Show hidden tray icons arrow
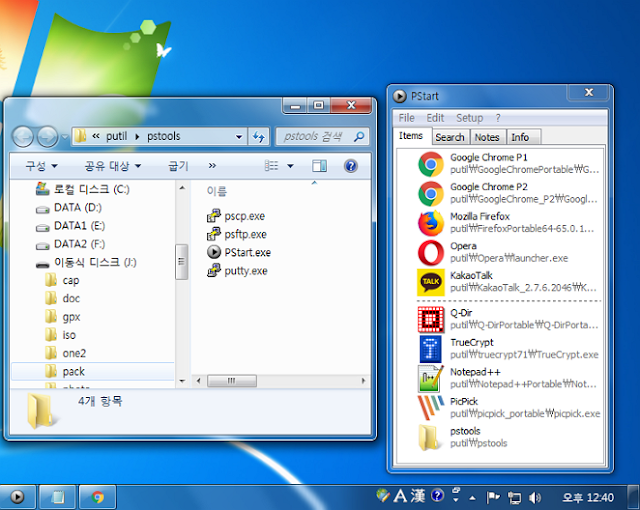640x510 pixels. 472,497
